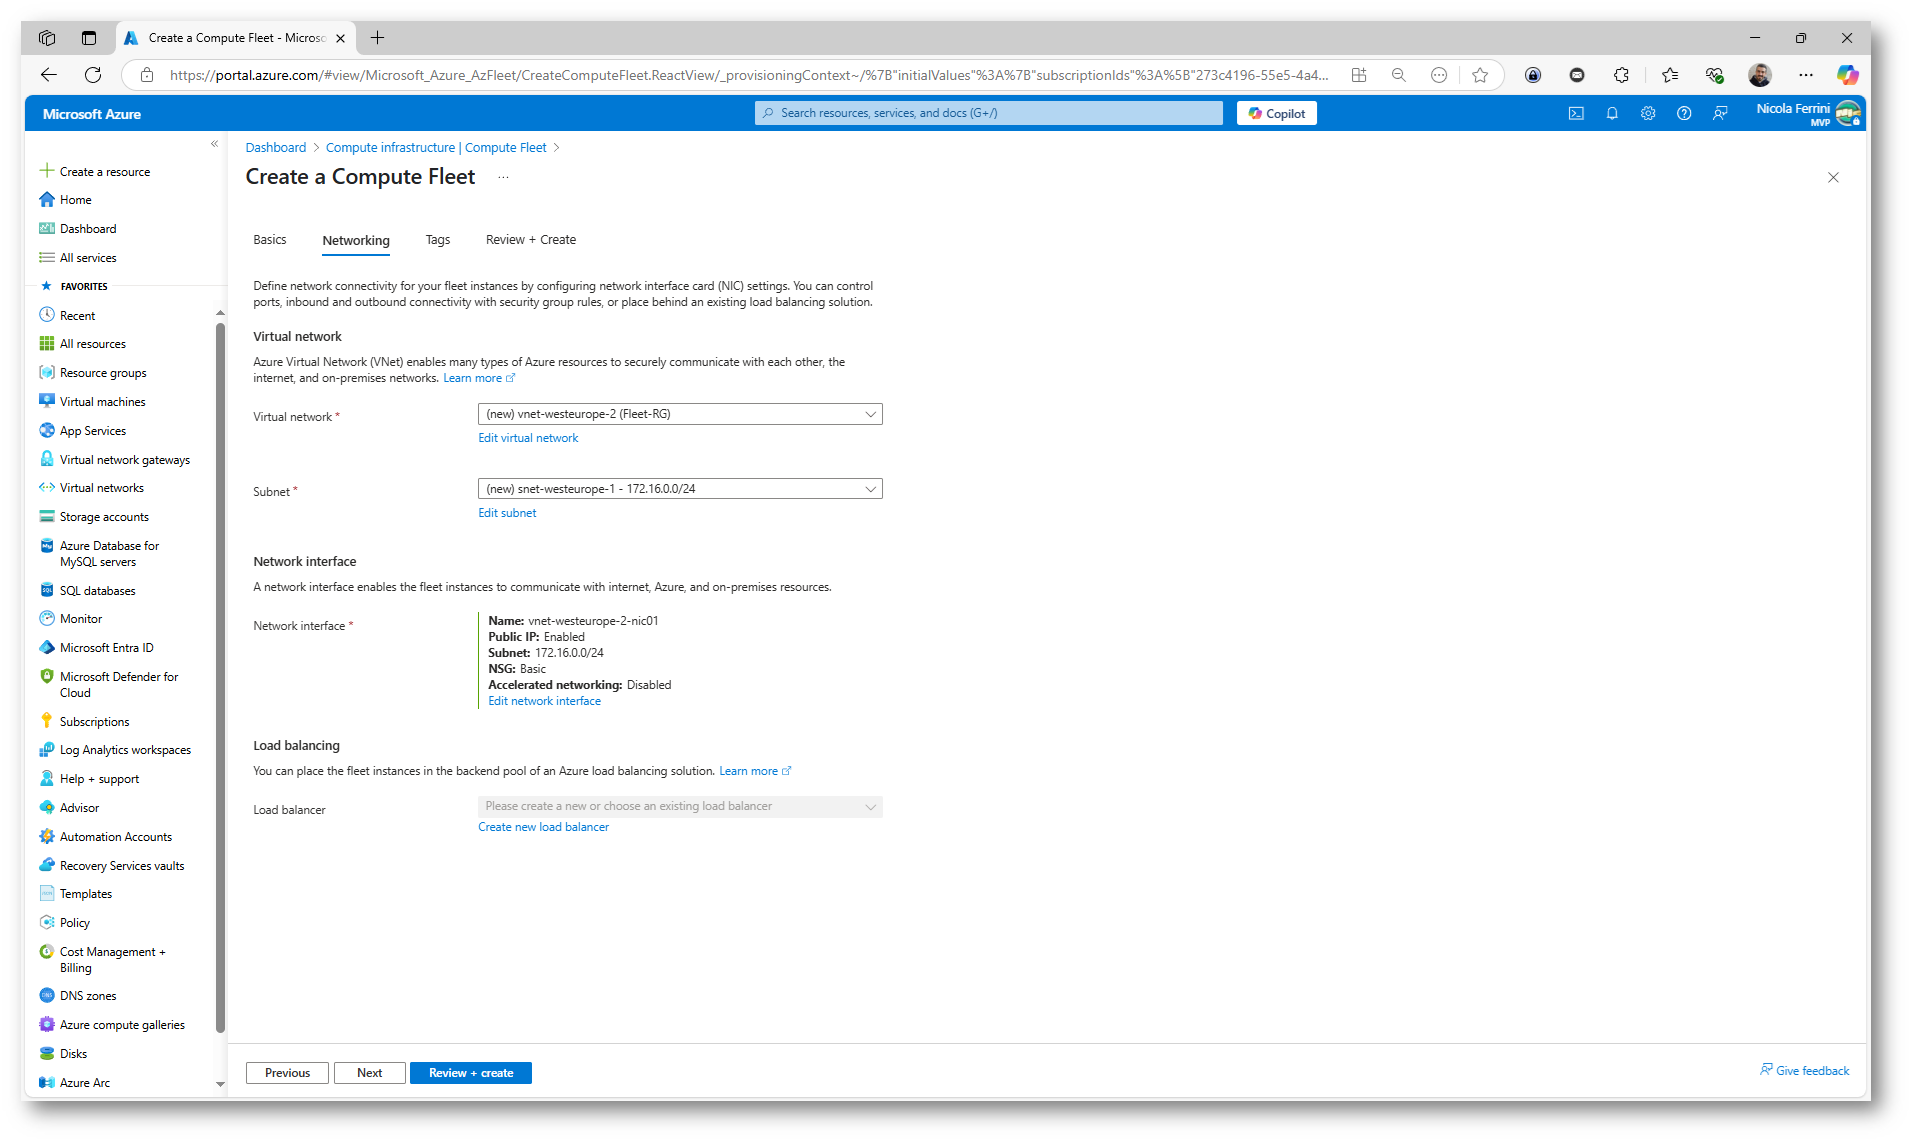Click the Previous button
1913x1143 pixels.
pos(287,1073)
